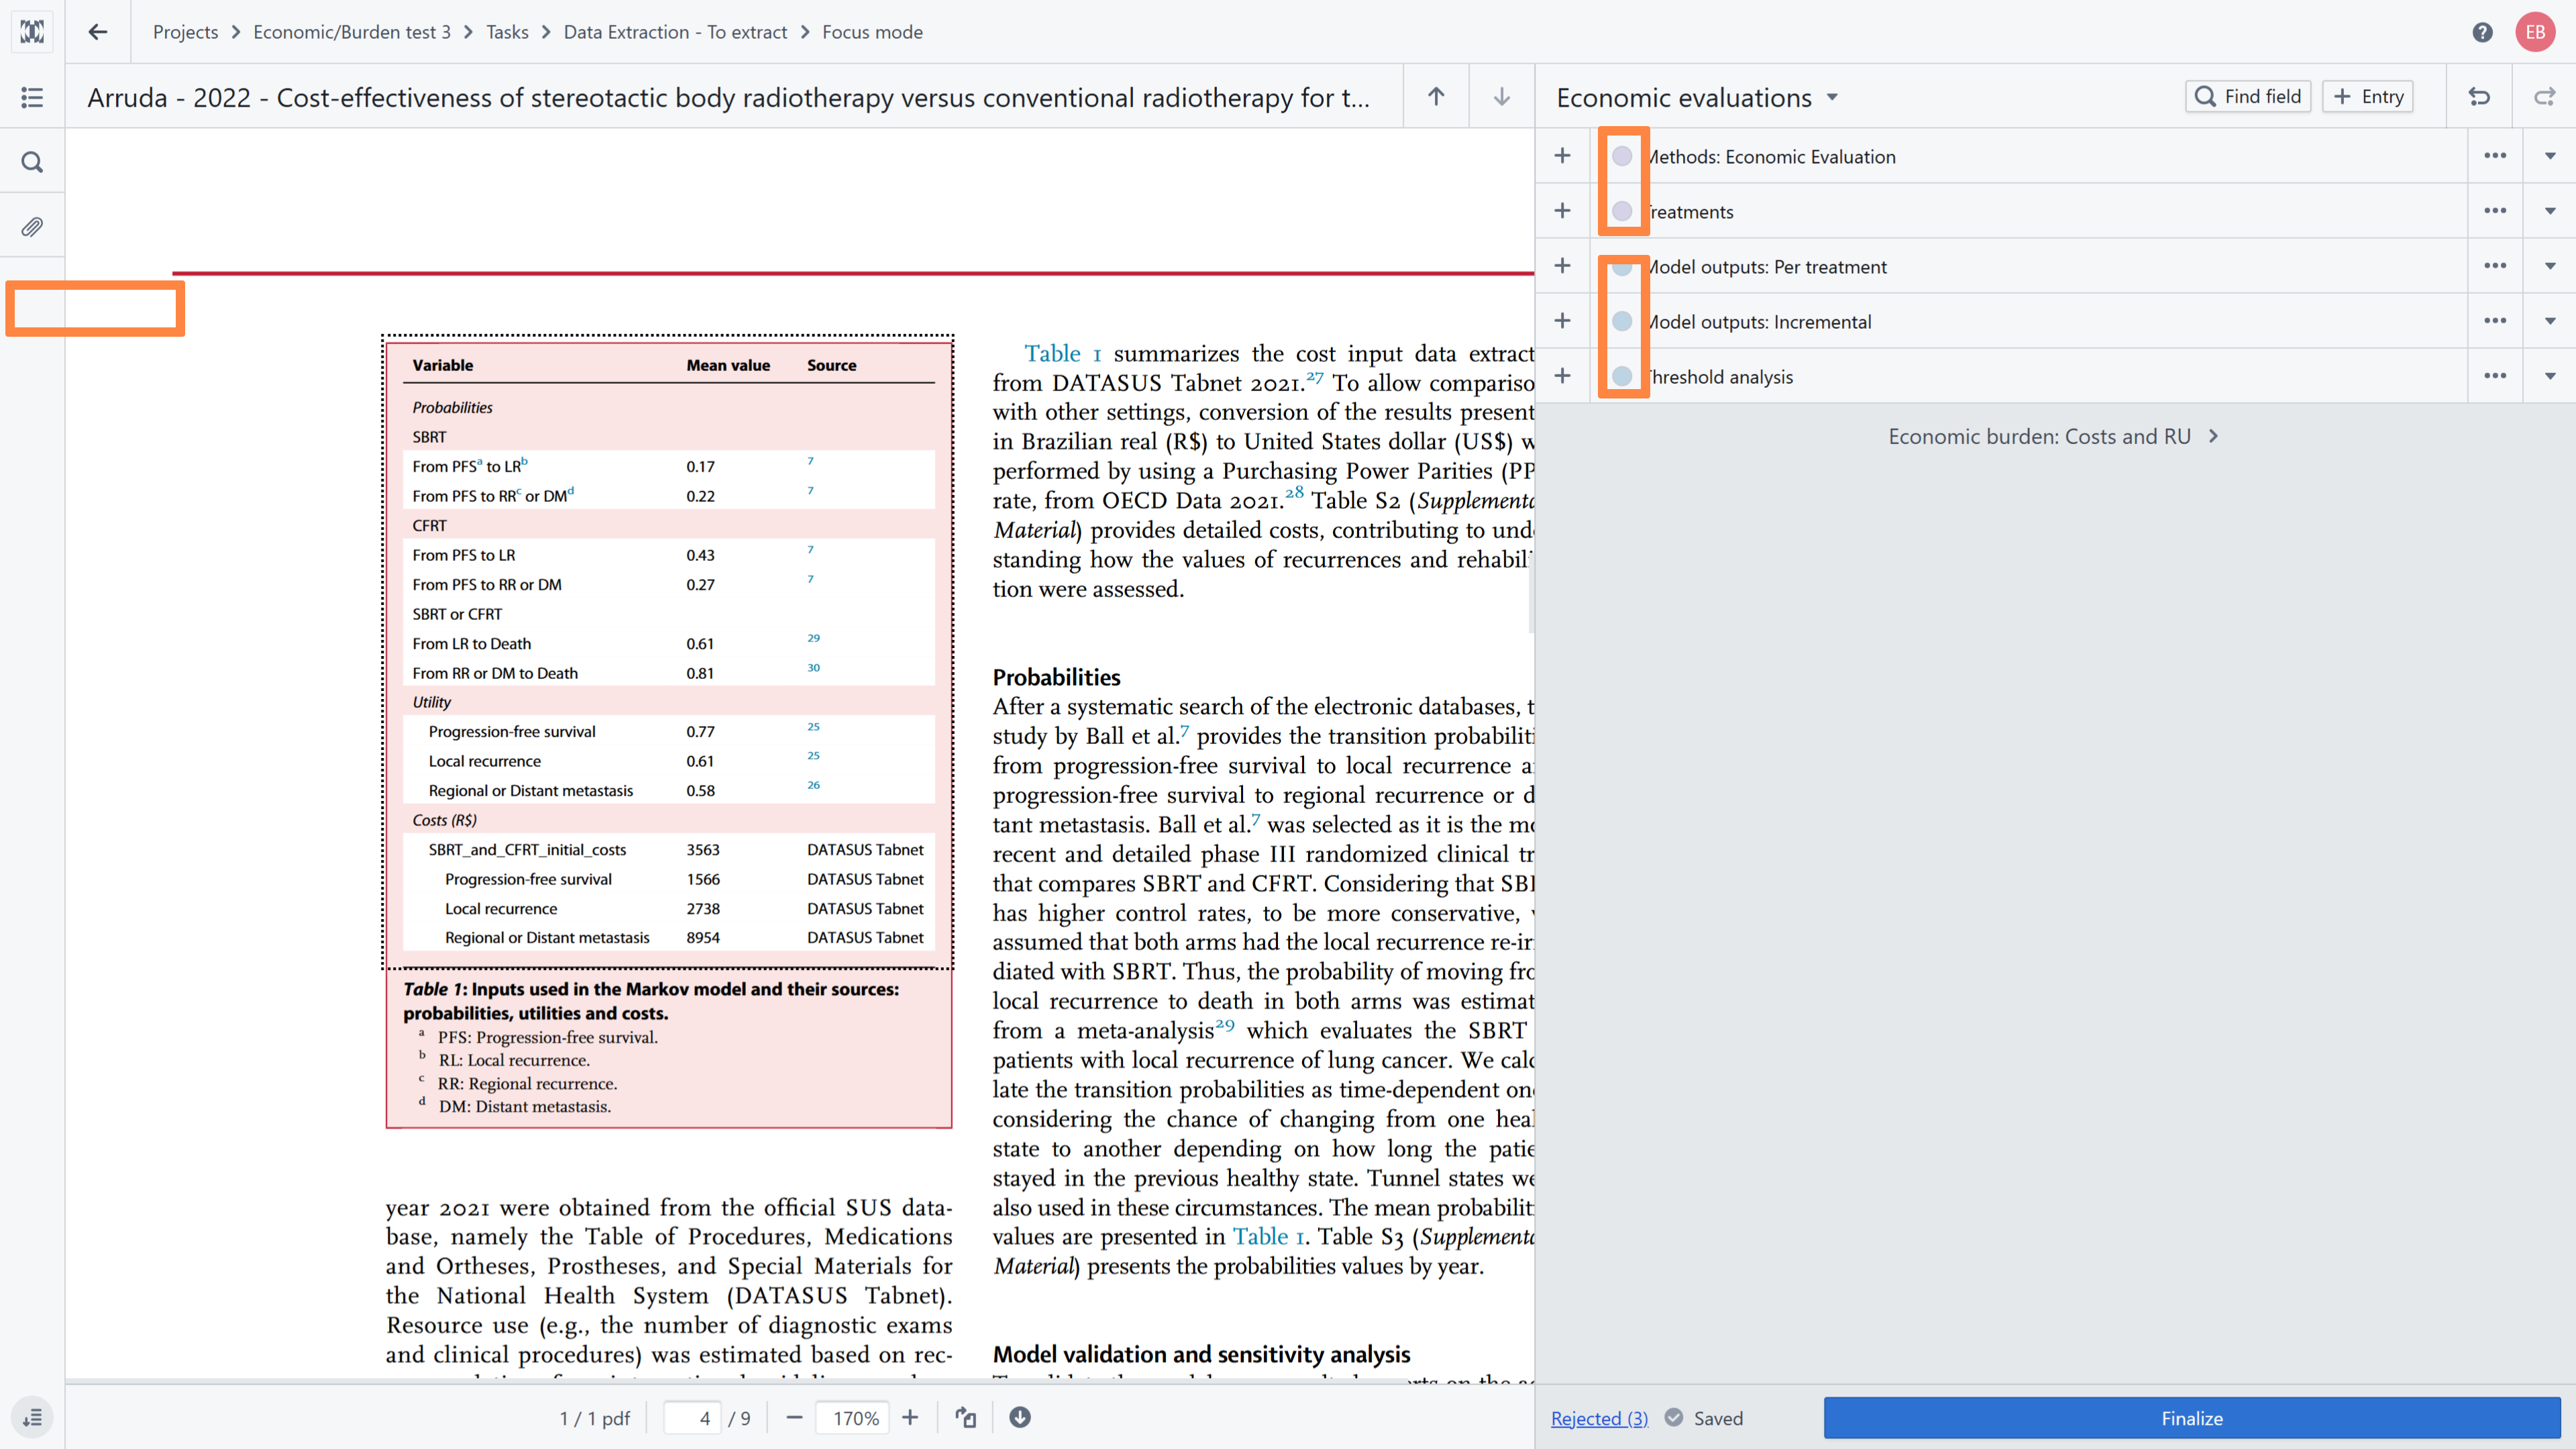Open the document list sidebar icon
The height and width of the screenshot is (1449, 2576).
point(32,97)
